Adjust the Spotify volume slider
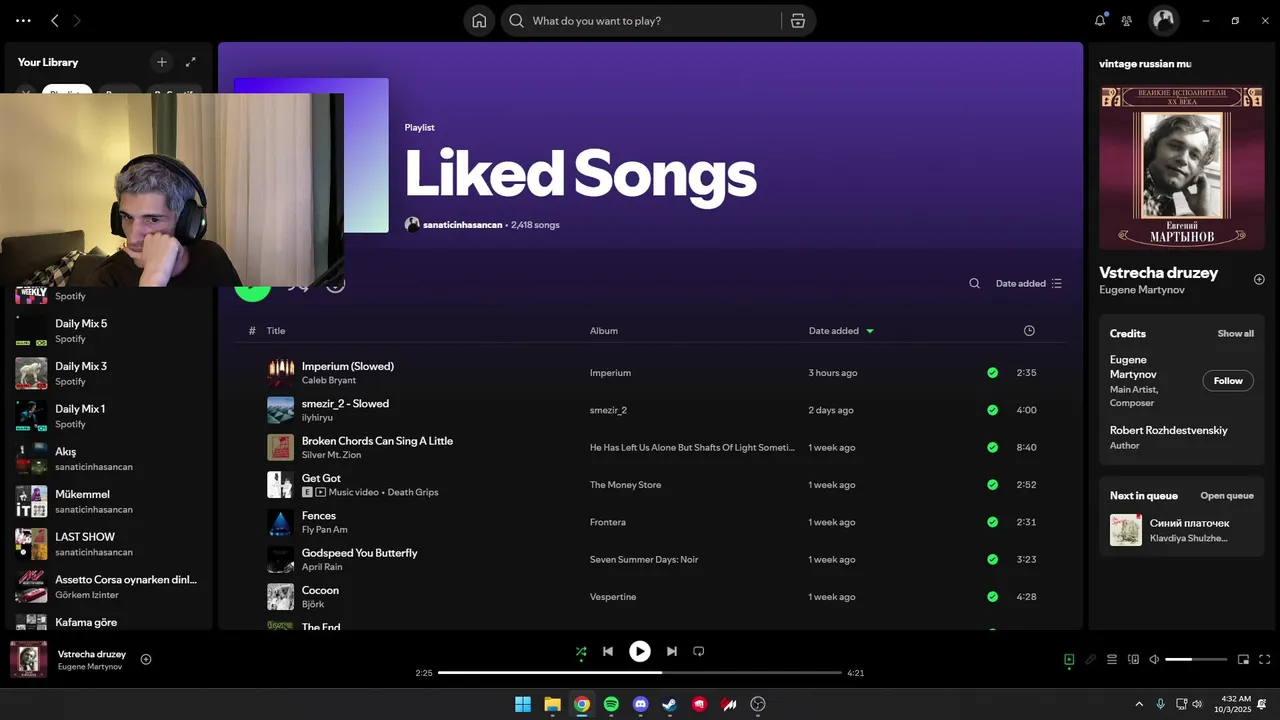The width and height of the screenshot is (1280, 720). tap(1196, 660)
